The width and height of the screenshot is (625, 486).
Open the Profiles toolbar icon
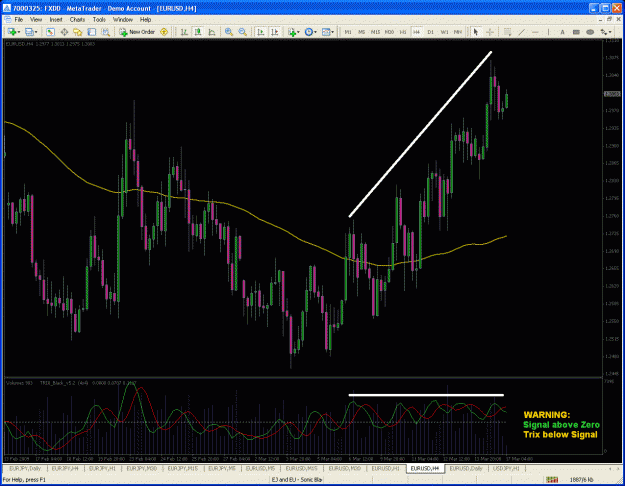(29, 32)
